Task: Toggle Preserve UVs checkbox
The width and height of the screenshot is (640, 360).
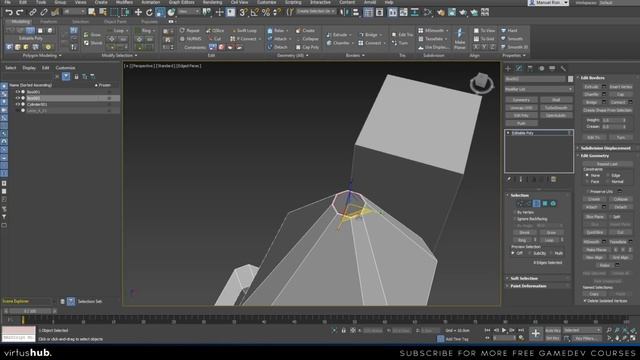Action: tap(588, 191)
